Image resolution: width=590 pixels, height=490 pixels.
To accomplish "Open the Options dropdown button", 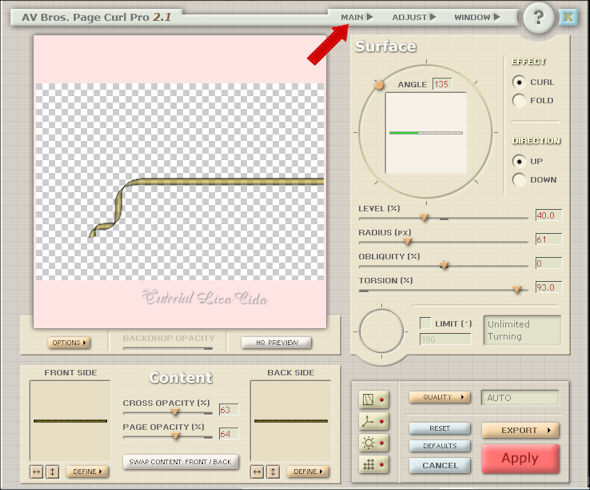I will [69, 343].
